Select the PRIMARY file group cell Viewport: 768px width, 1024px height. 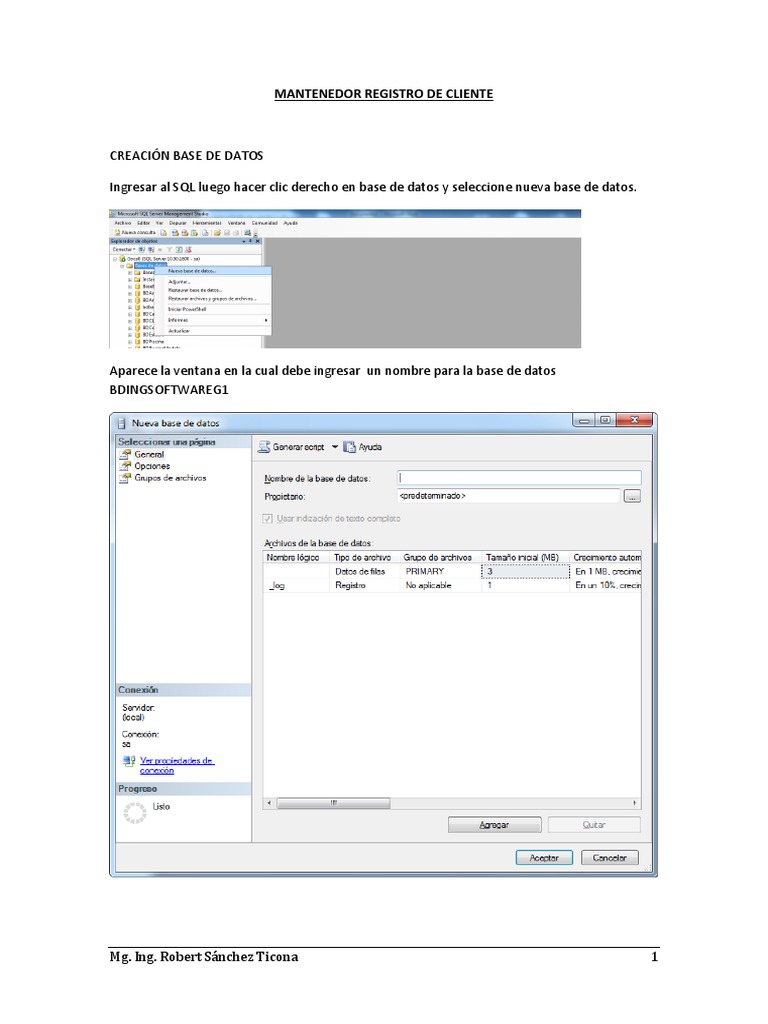pyautogui.click(x=440, y=571)
